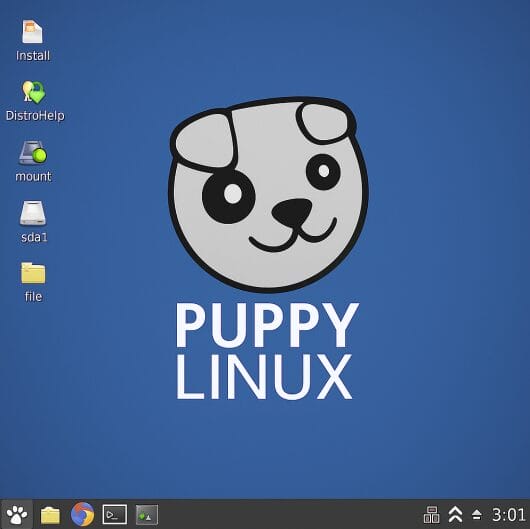Click the empty taskbar middle area

(x=291, y=514)
